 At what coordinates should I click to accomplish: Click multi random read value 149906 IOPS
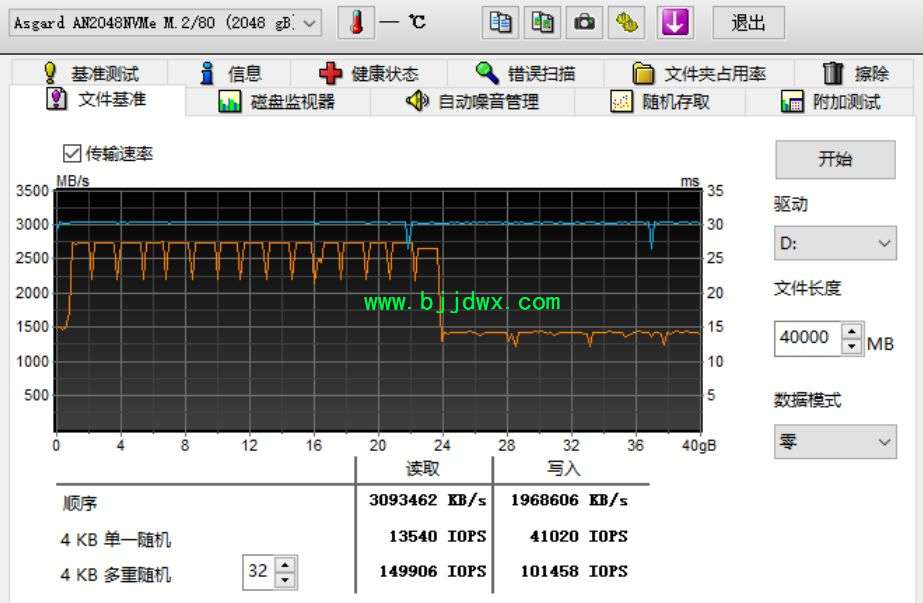click(x=433, y=571)
